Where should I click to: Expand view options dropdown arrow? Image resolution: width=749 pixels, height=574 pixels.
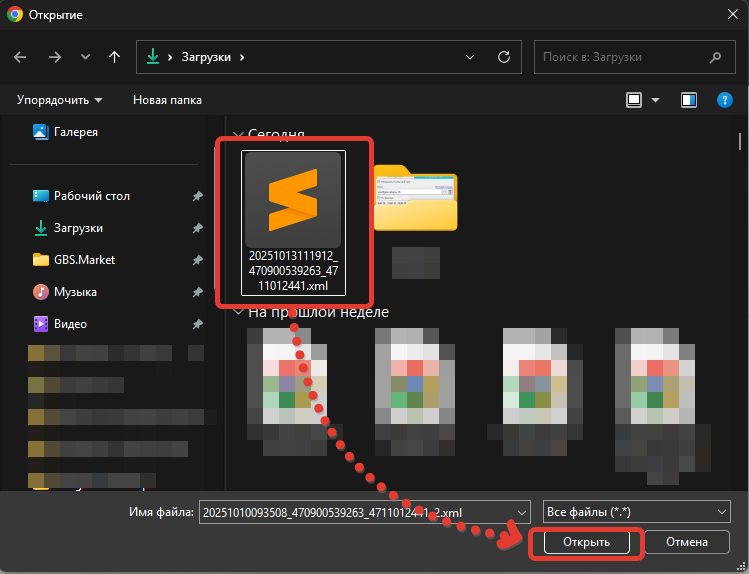click(656, 100)
